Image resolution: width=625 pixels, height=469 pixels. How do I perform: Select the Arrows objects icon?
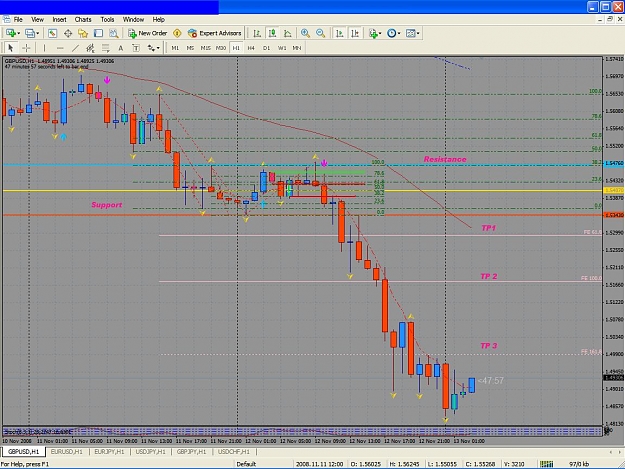tap(151, 48)
